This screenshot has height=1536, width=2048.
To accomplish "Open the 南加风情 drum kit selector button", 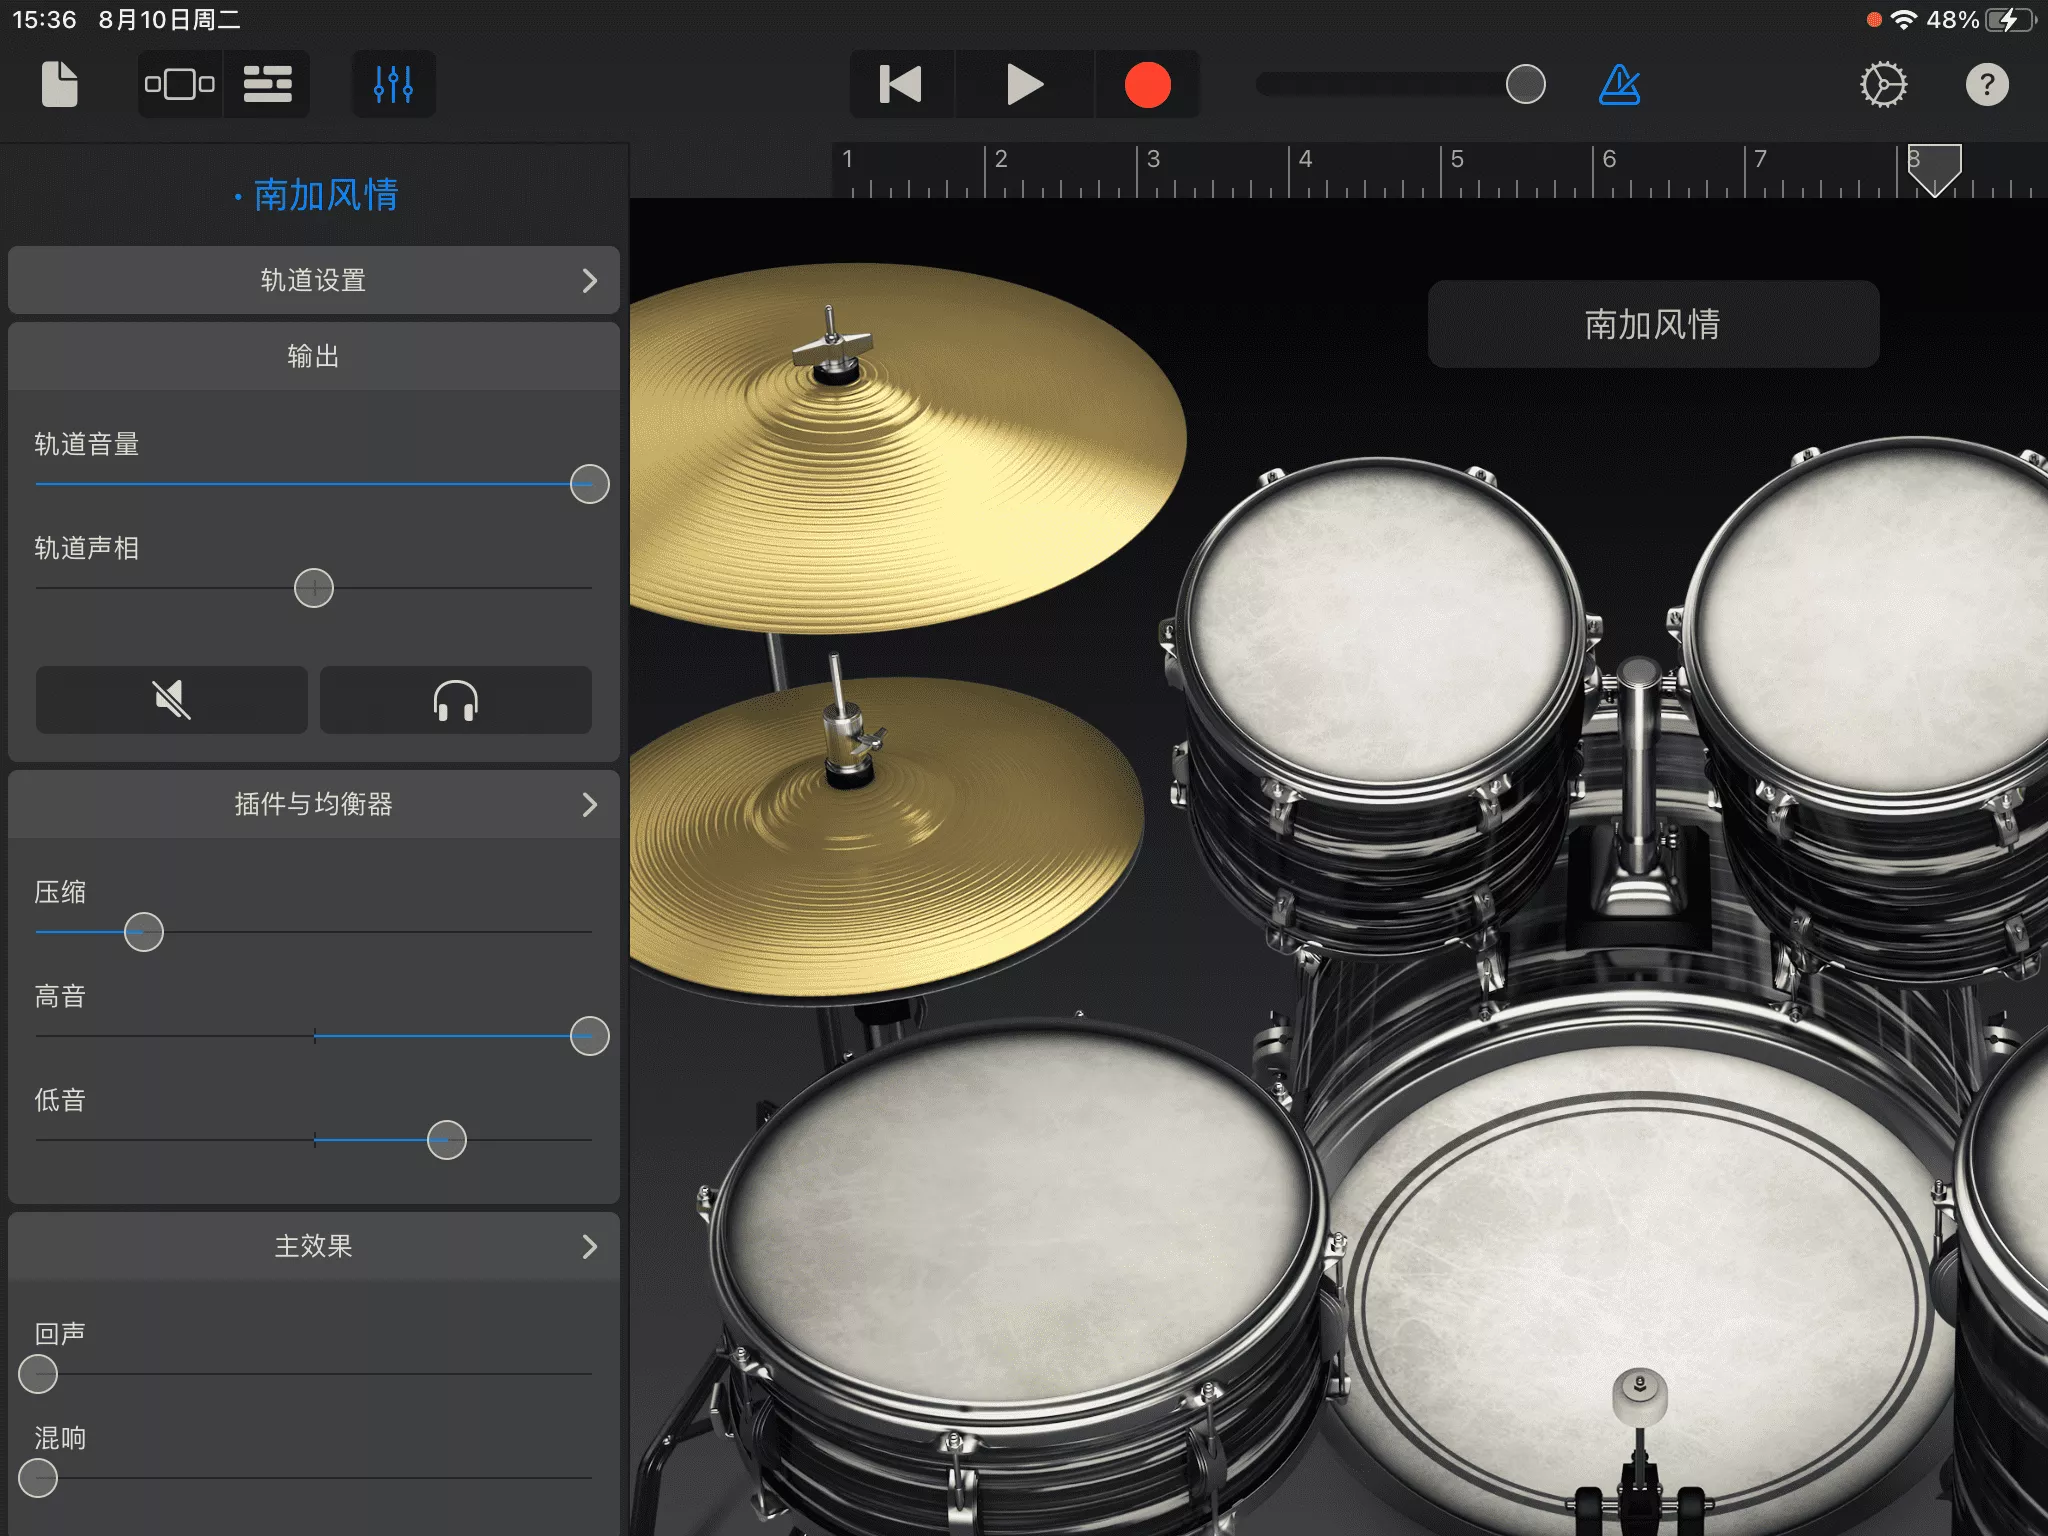I will coord(1653,324).
